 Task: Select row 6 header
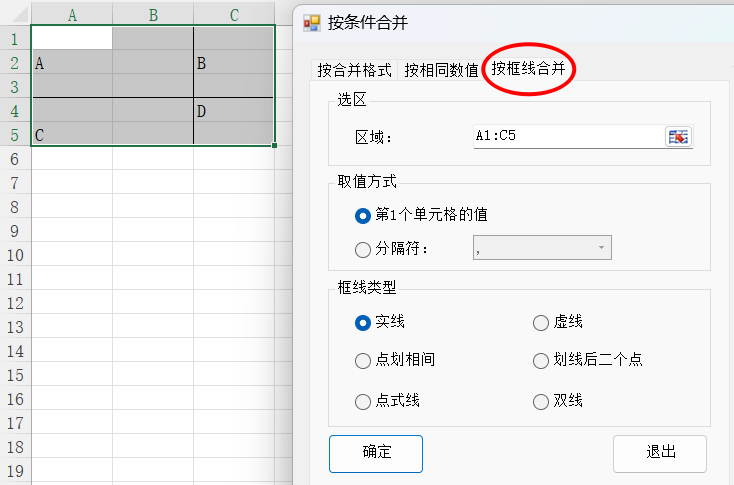click(x=15, y=160)
